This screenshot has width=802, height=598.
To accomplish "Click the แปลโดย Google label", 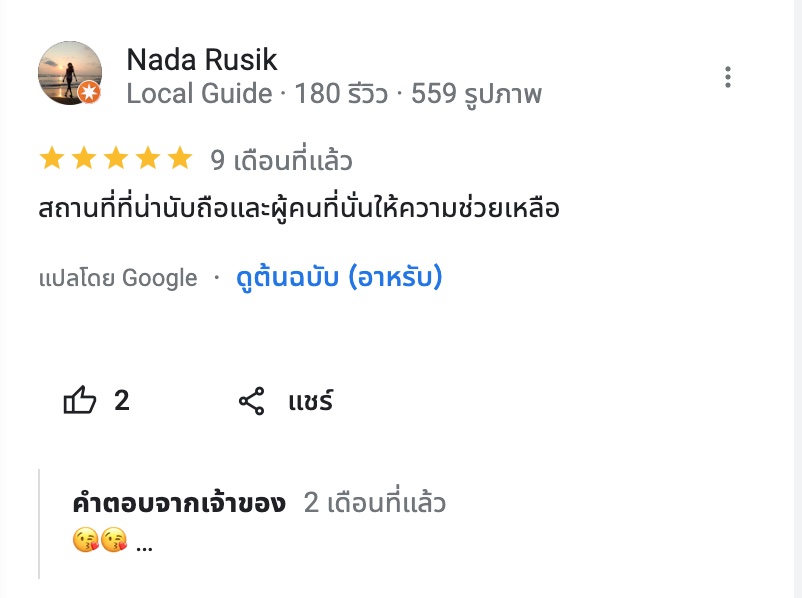I will pyautogui.click(x=118, y=278).
